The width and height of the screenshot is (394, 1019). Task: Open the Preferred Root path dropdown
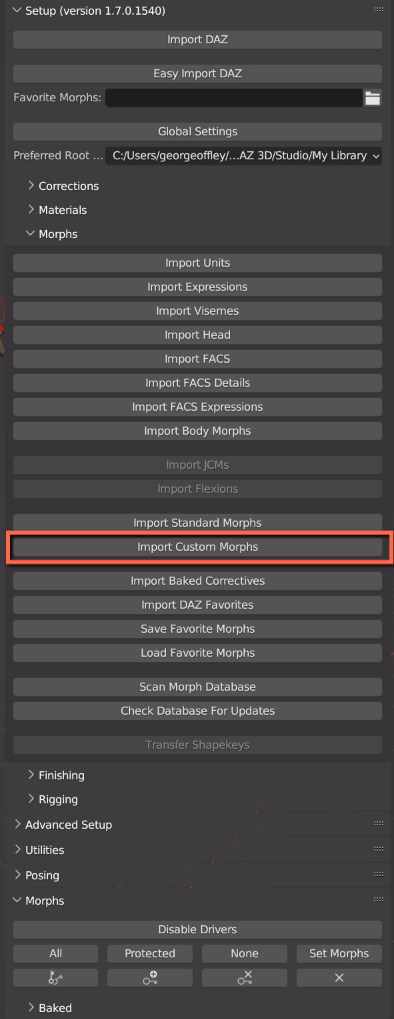(x=244, y=156)
